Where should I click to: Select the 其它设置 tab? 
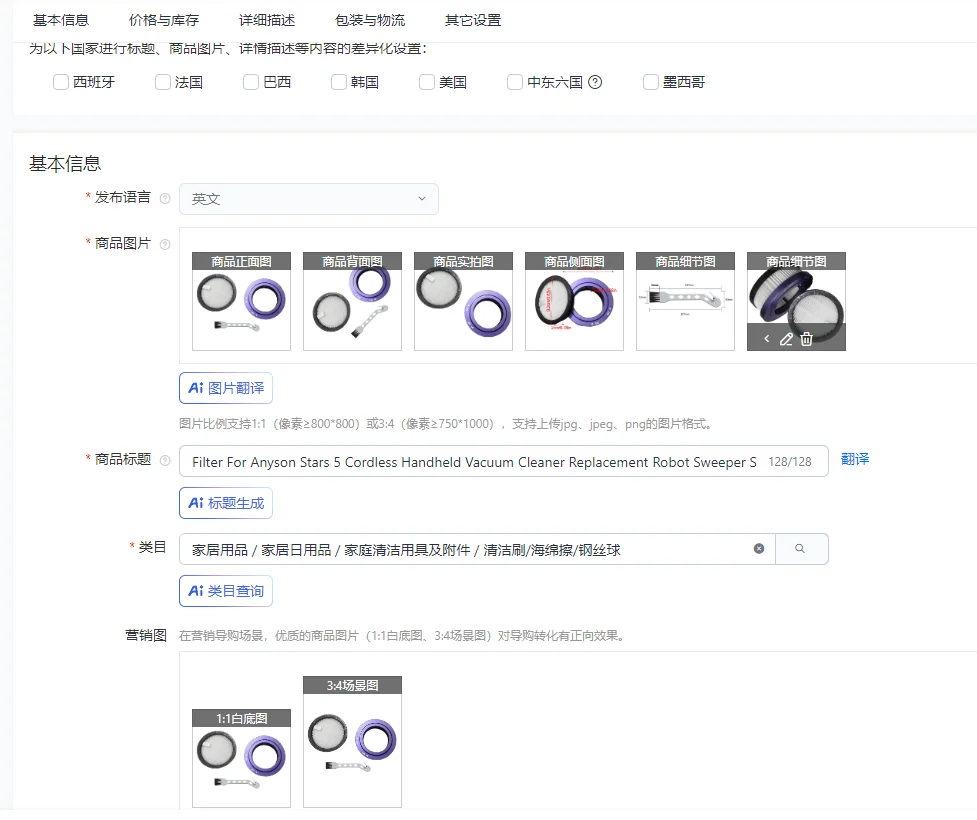473,21
